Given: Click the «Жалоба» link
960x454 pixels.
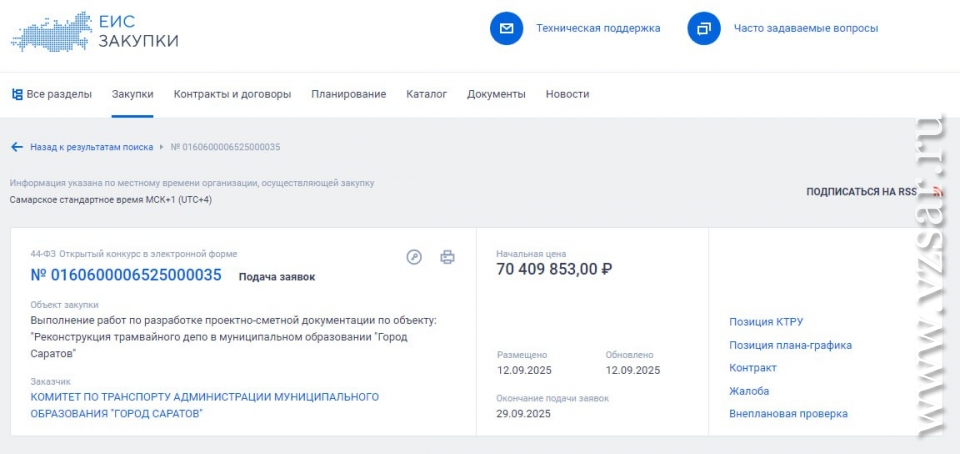Looking at the screenshot, I should point(749,391).
